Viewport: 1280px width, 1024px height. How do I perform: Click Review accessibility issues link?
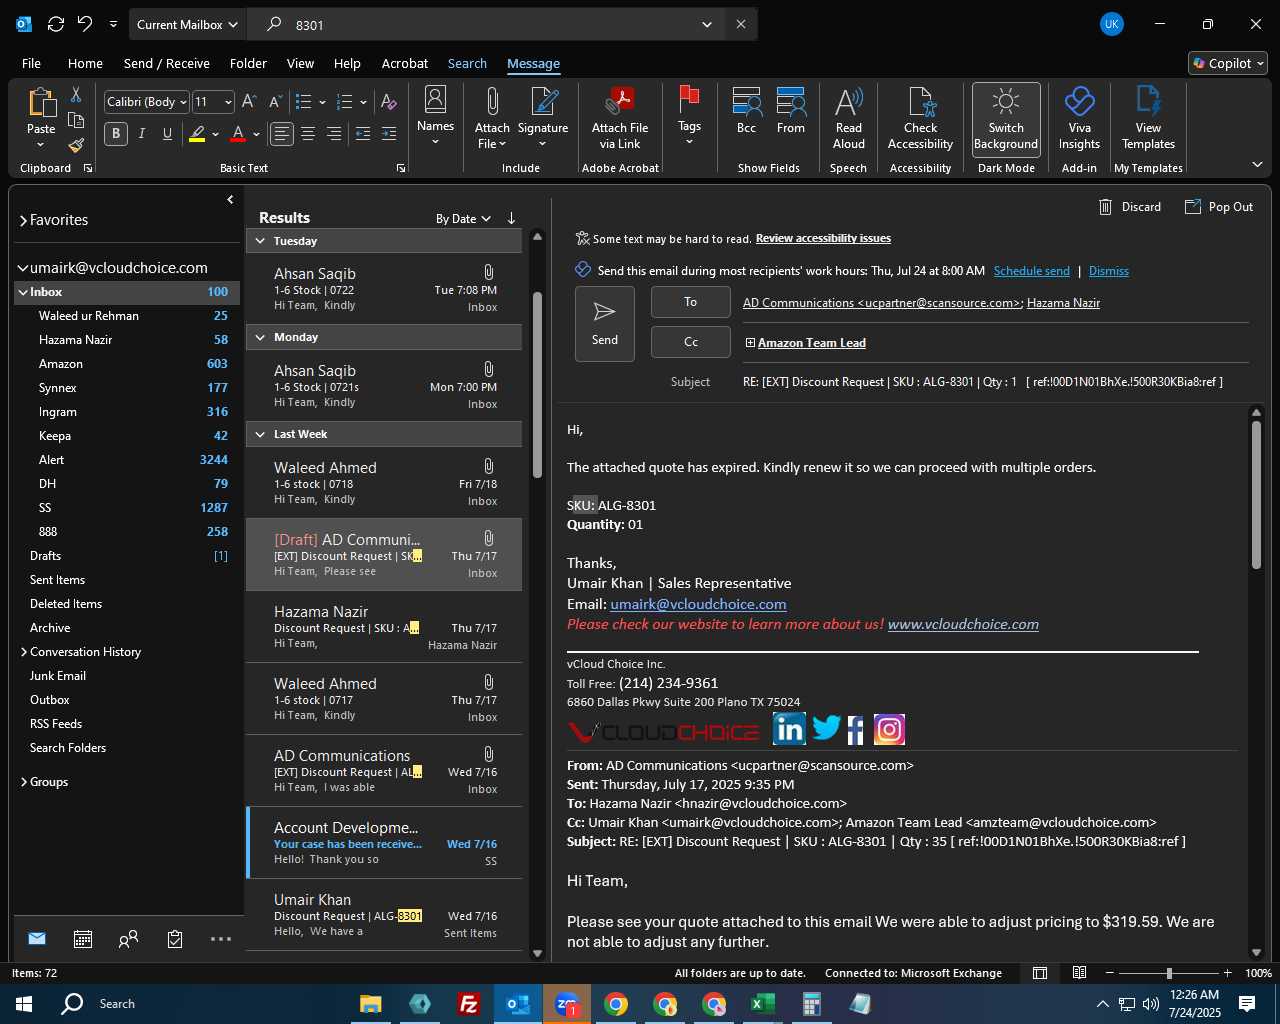[823, 238]
